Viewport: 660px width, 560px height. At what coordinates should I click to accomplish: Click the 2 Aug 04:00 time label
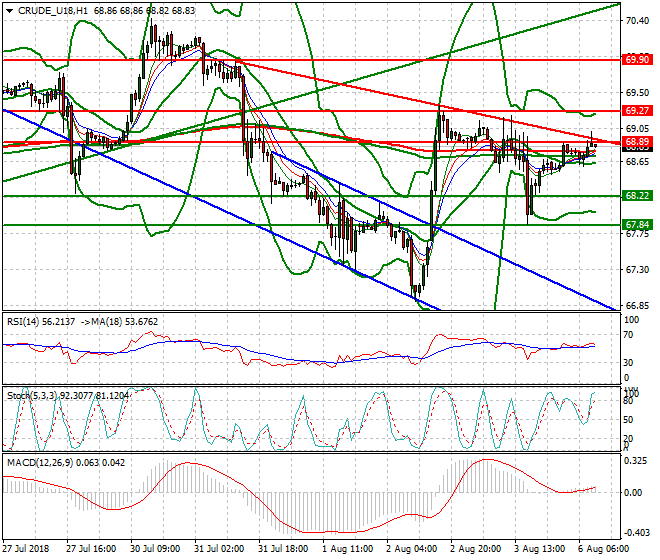412,549
